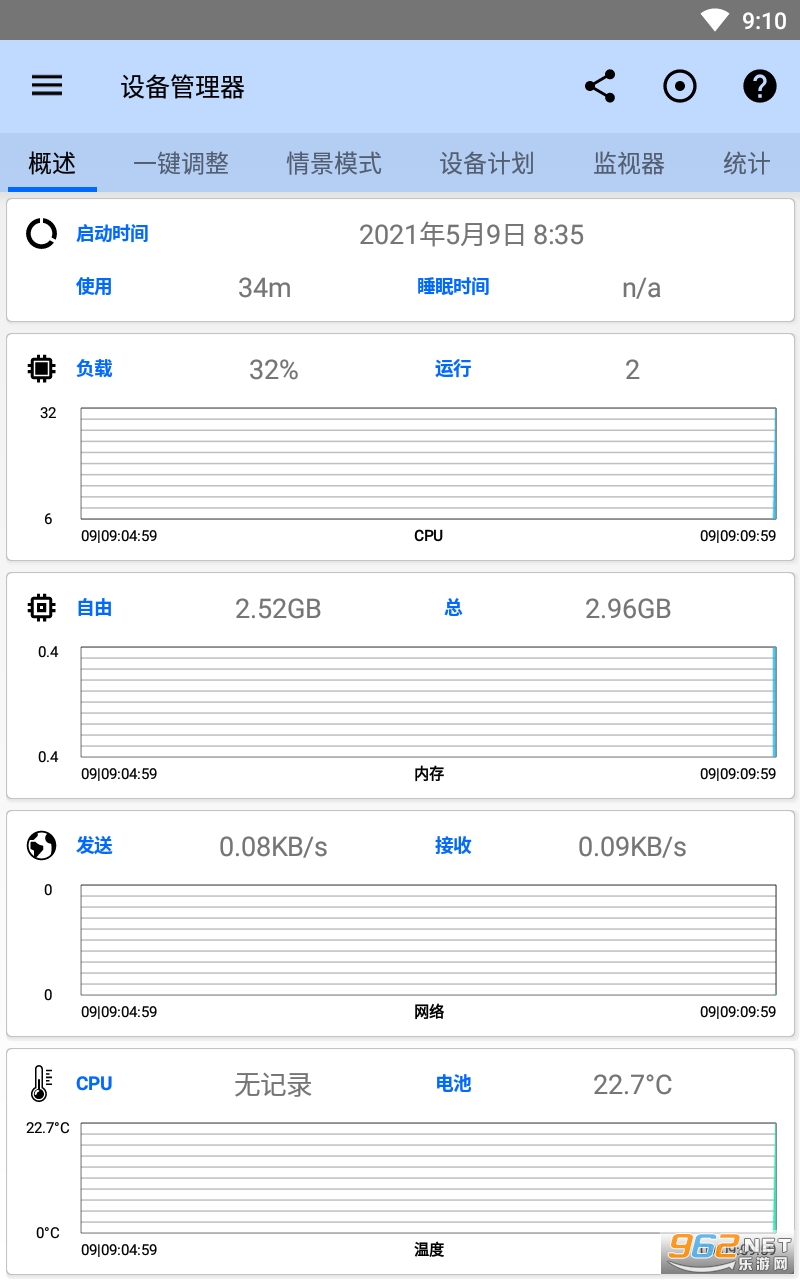Open the help question mark icon
This screenshot has height=1280, width=800.
point(760,86)
